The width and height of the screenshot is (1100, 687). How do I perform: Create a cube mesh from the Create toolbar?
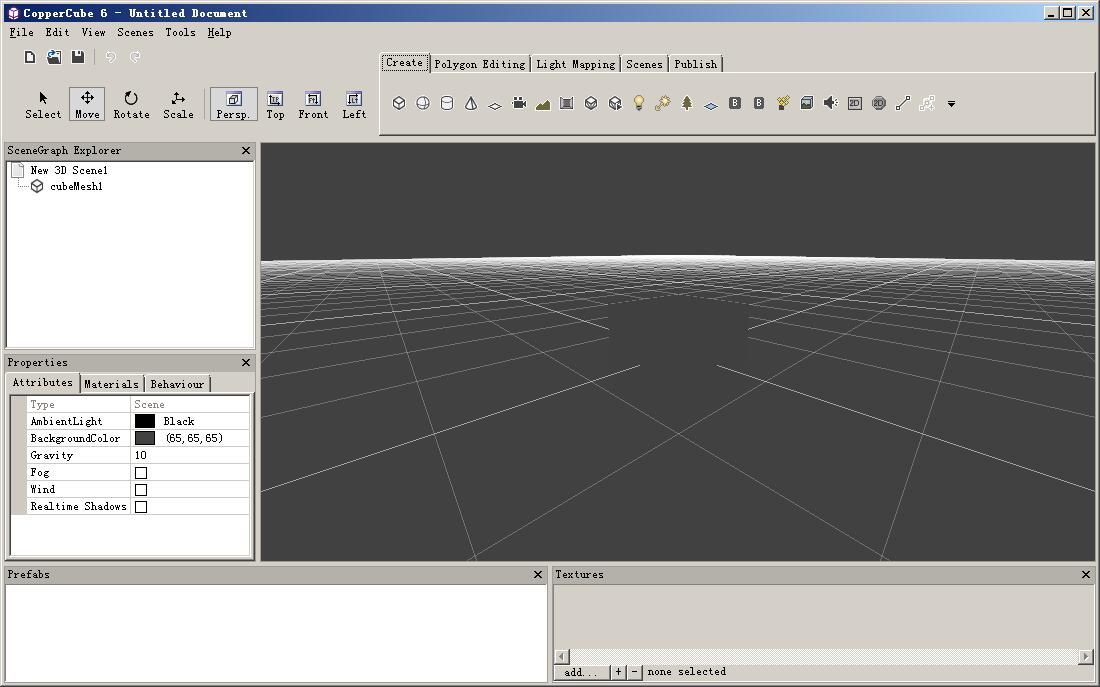point(399,103)
